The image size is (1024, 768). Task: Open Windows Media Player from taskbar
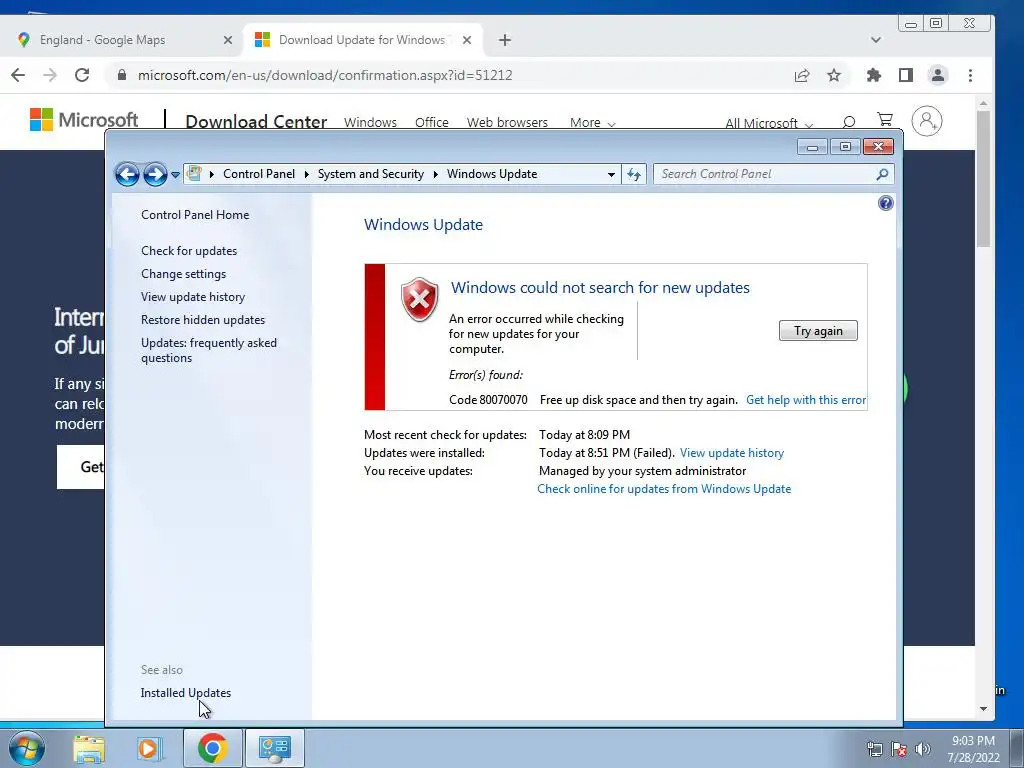(x=149, y=749)
